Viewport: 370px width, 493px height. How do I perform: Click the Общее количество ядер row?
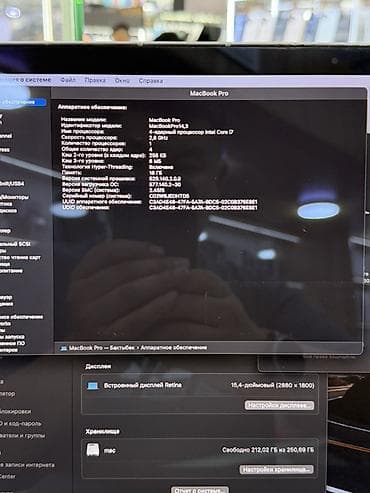[107, 149]
